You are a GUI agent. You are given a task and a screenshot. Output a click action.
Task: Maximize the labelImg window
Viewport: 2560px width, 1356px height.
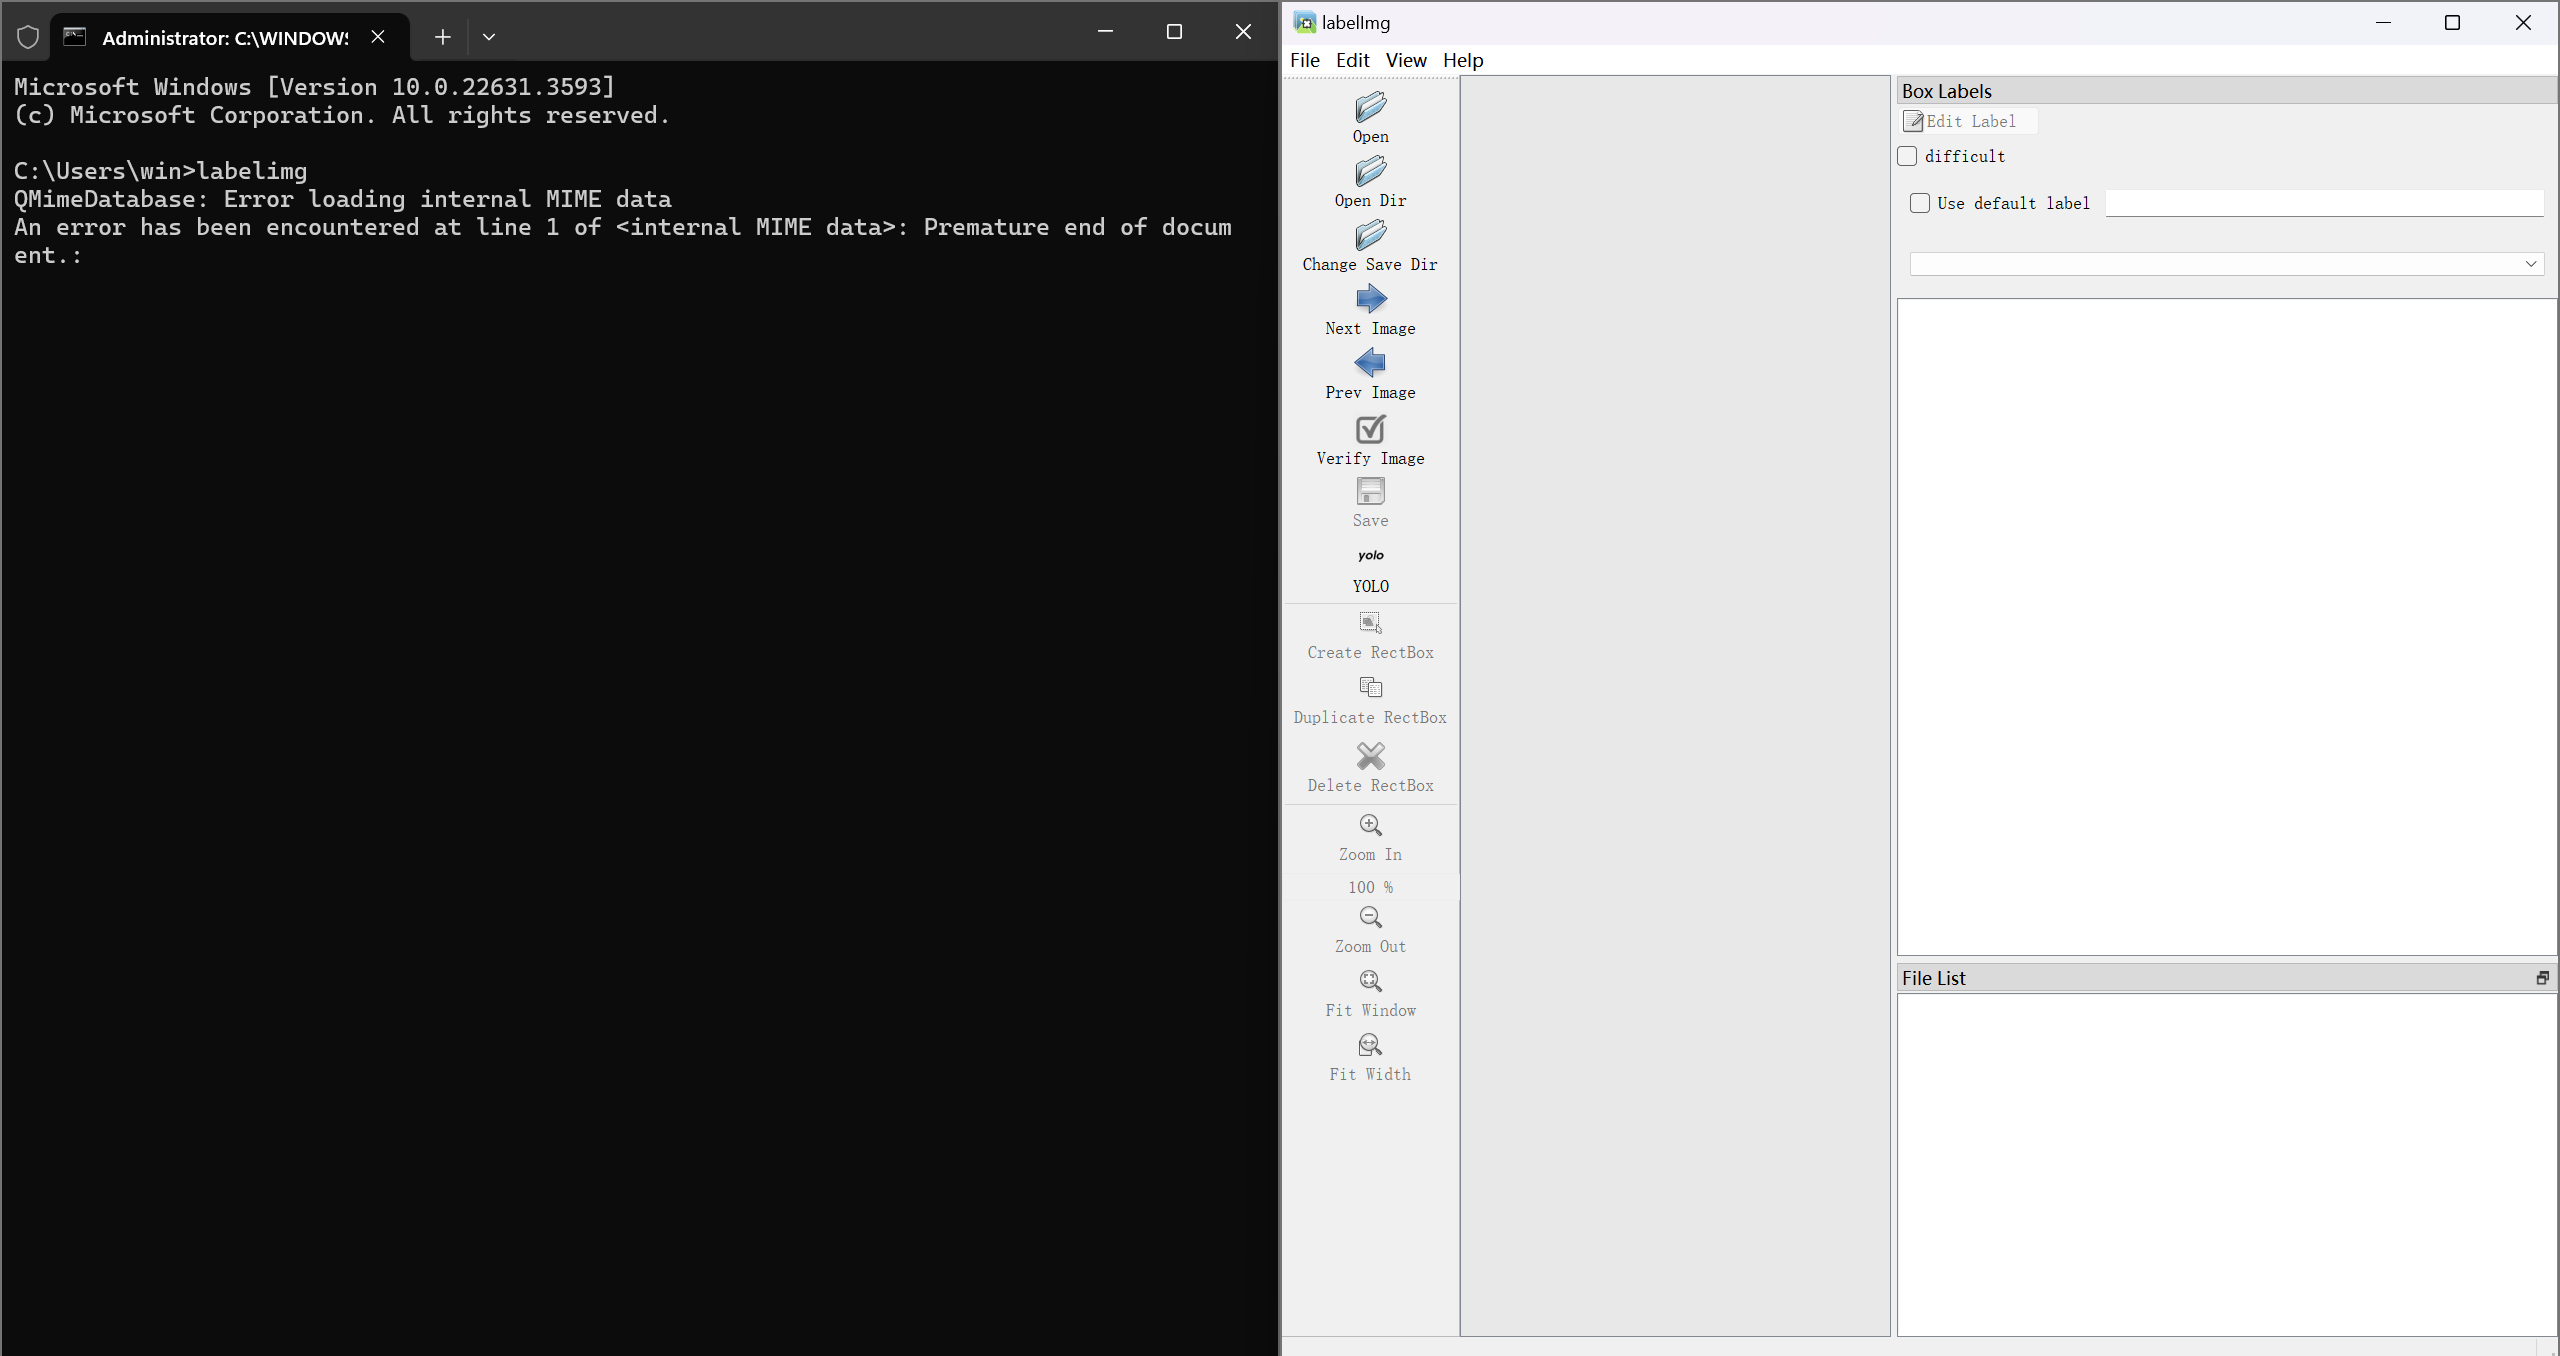pyautogui.click(x=2452, y=22)
